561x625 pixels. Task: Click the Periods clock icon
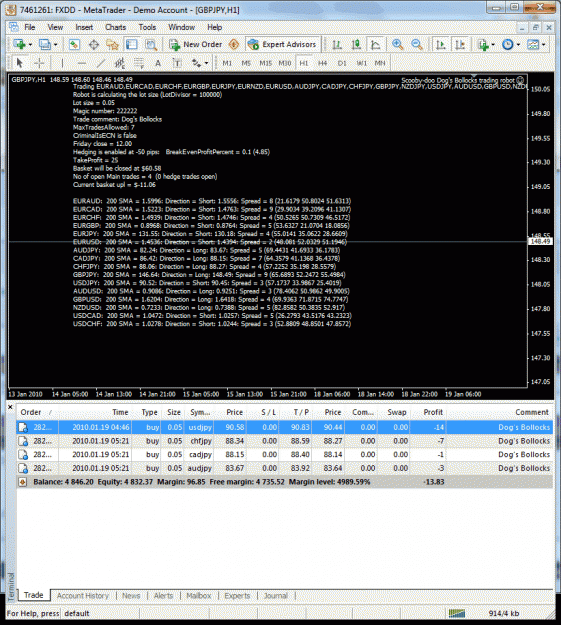tap(508, 44)
